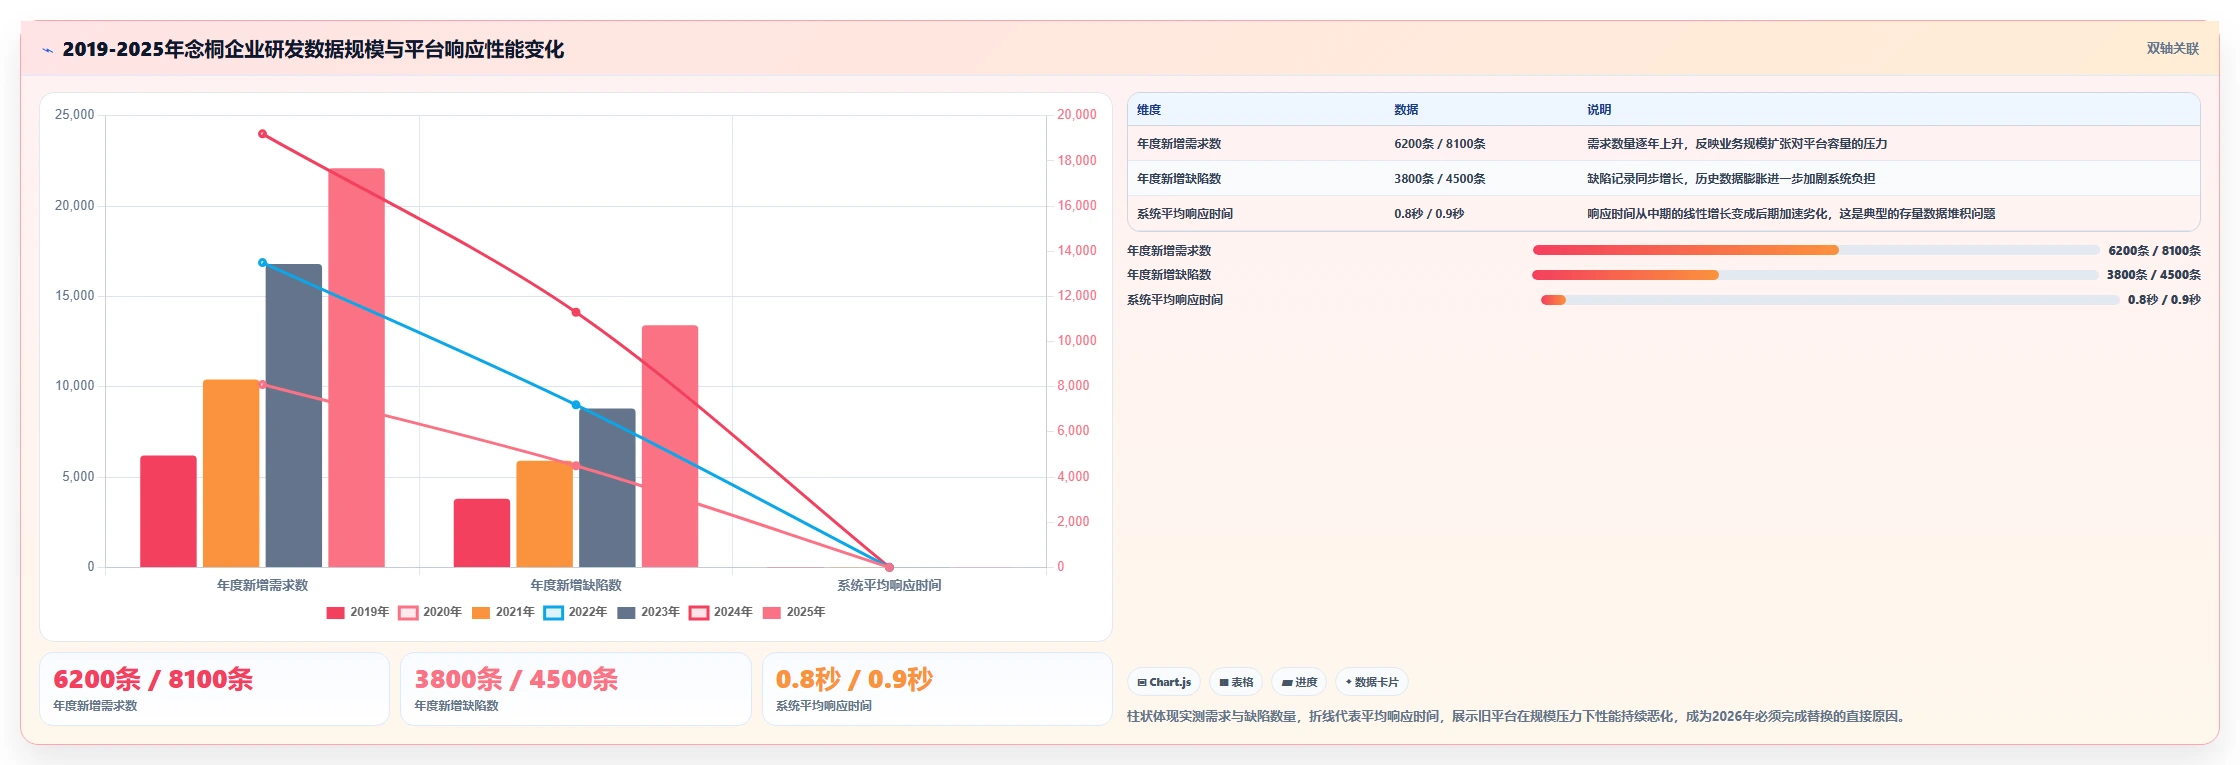Click the footer note starting 柱状体现实测需求

click(x=1515, y=717)
